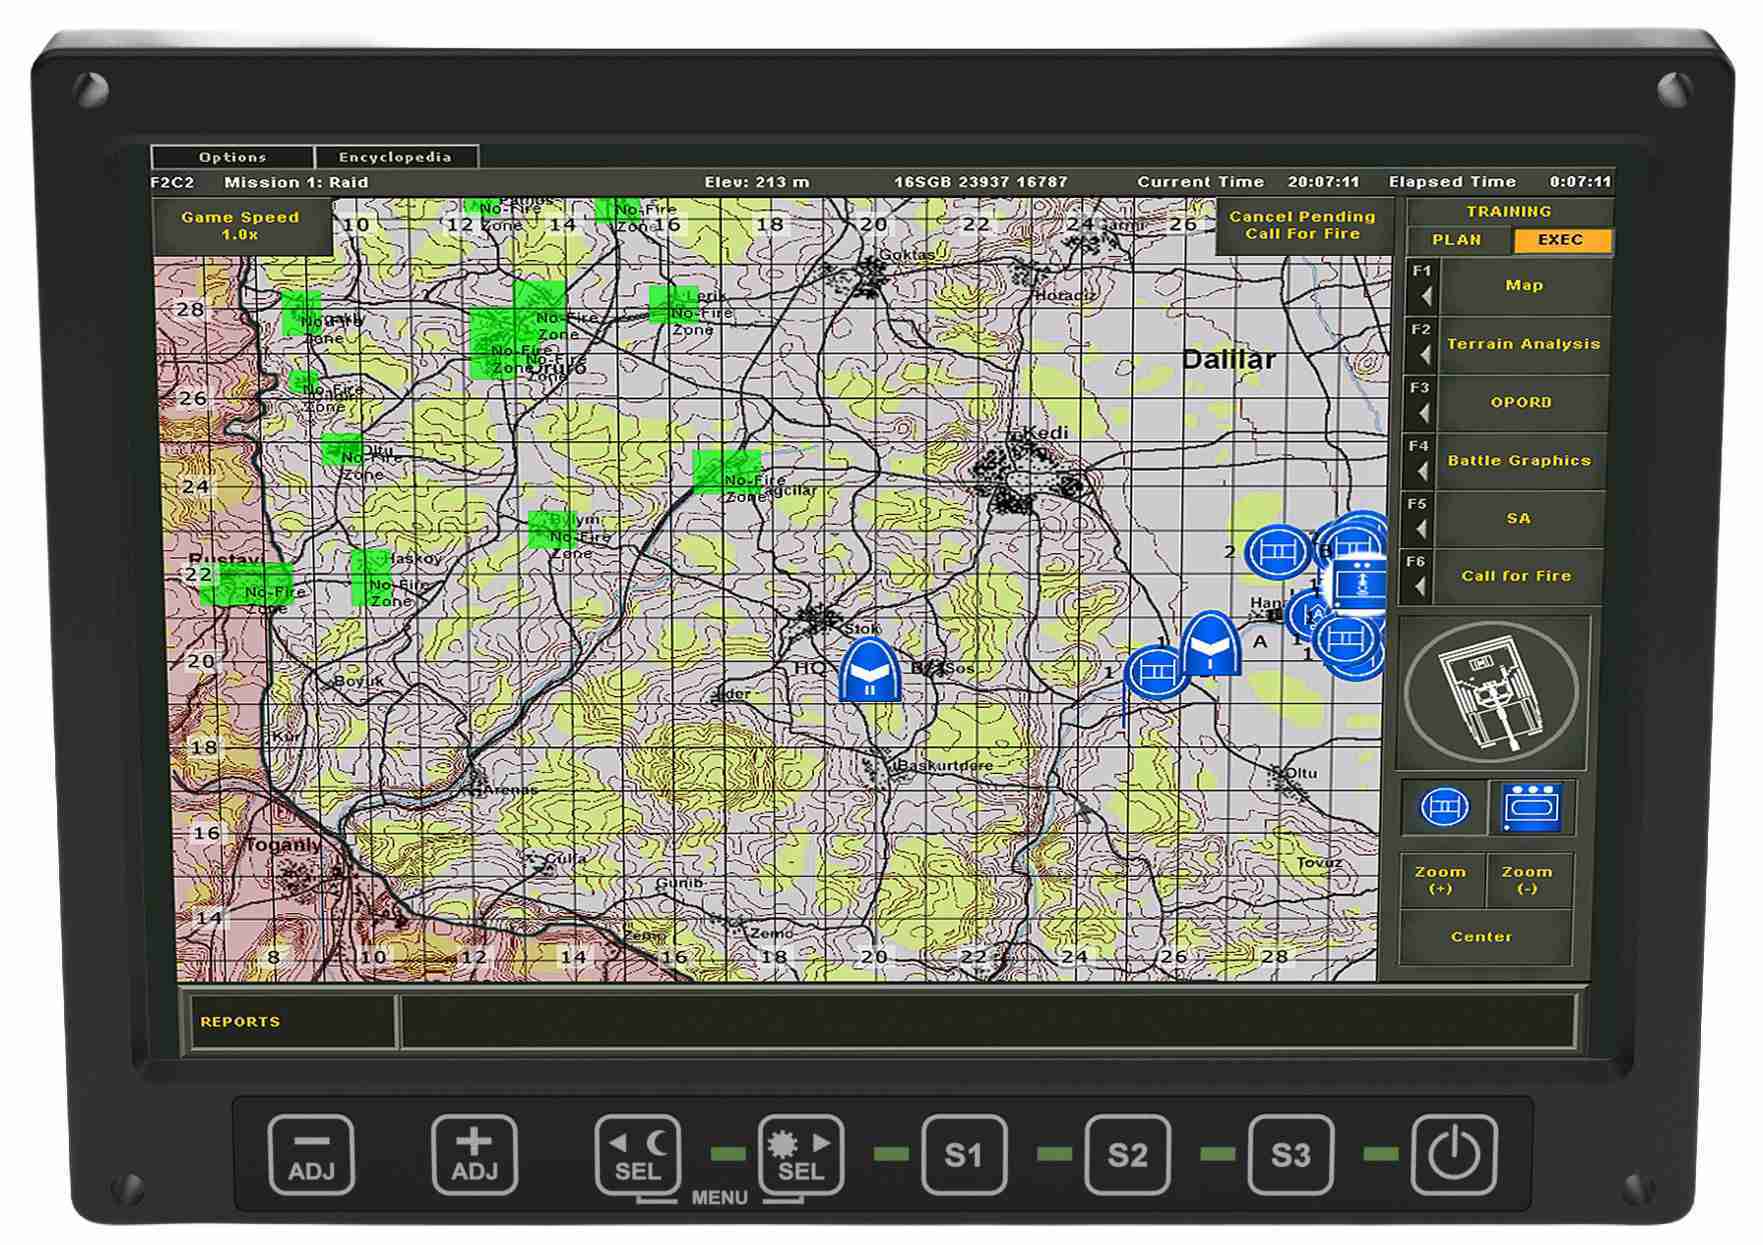The image size is (1763, 1245).
Task: Tap the sun SEL brightness key
Action: [x=801, y=1155]
